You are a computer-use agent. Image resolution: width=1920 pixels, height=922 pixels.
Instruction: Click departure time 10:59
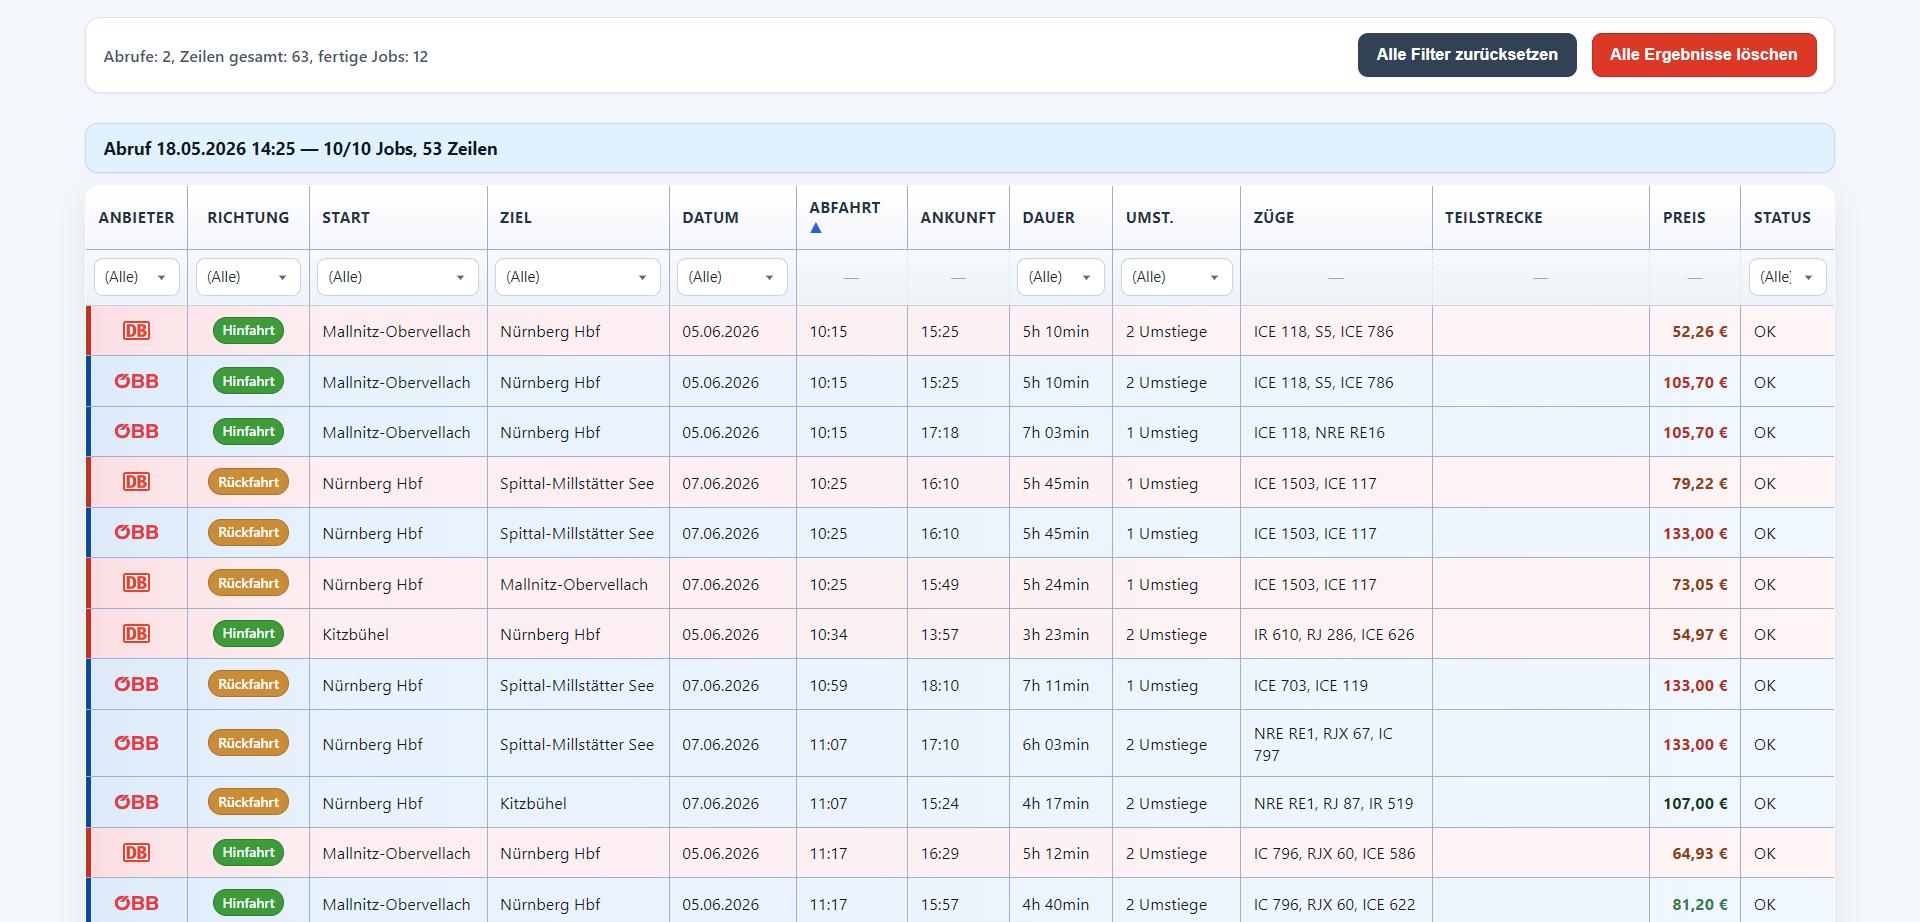828,685
